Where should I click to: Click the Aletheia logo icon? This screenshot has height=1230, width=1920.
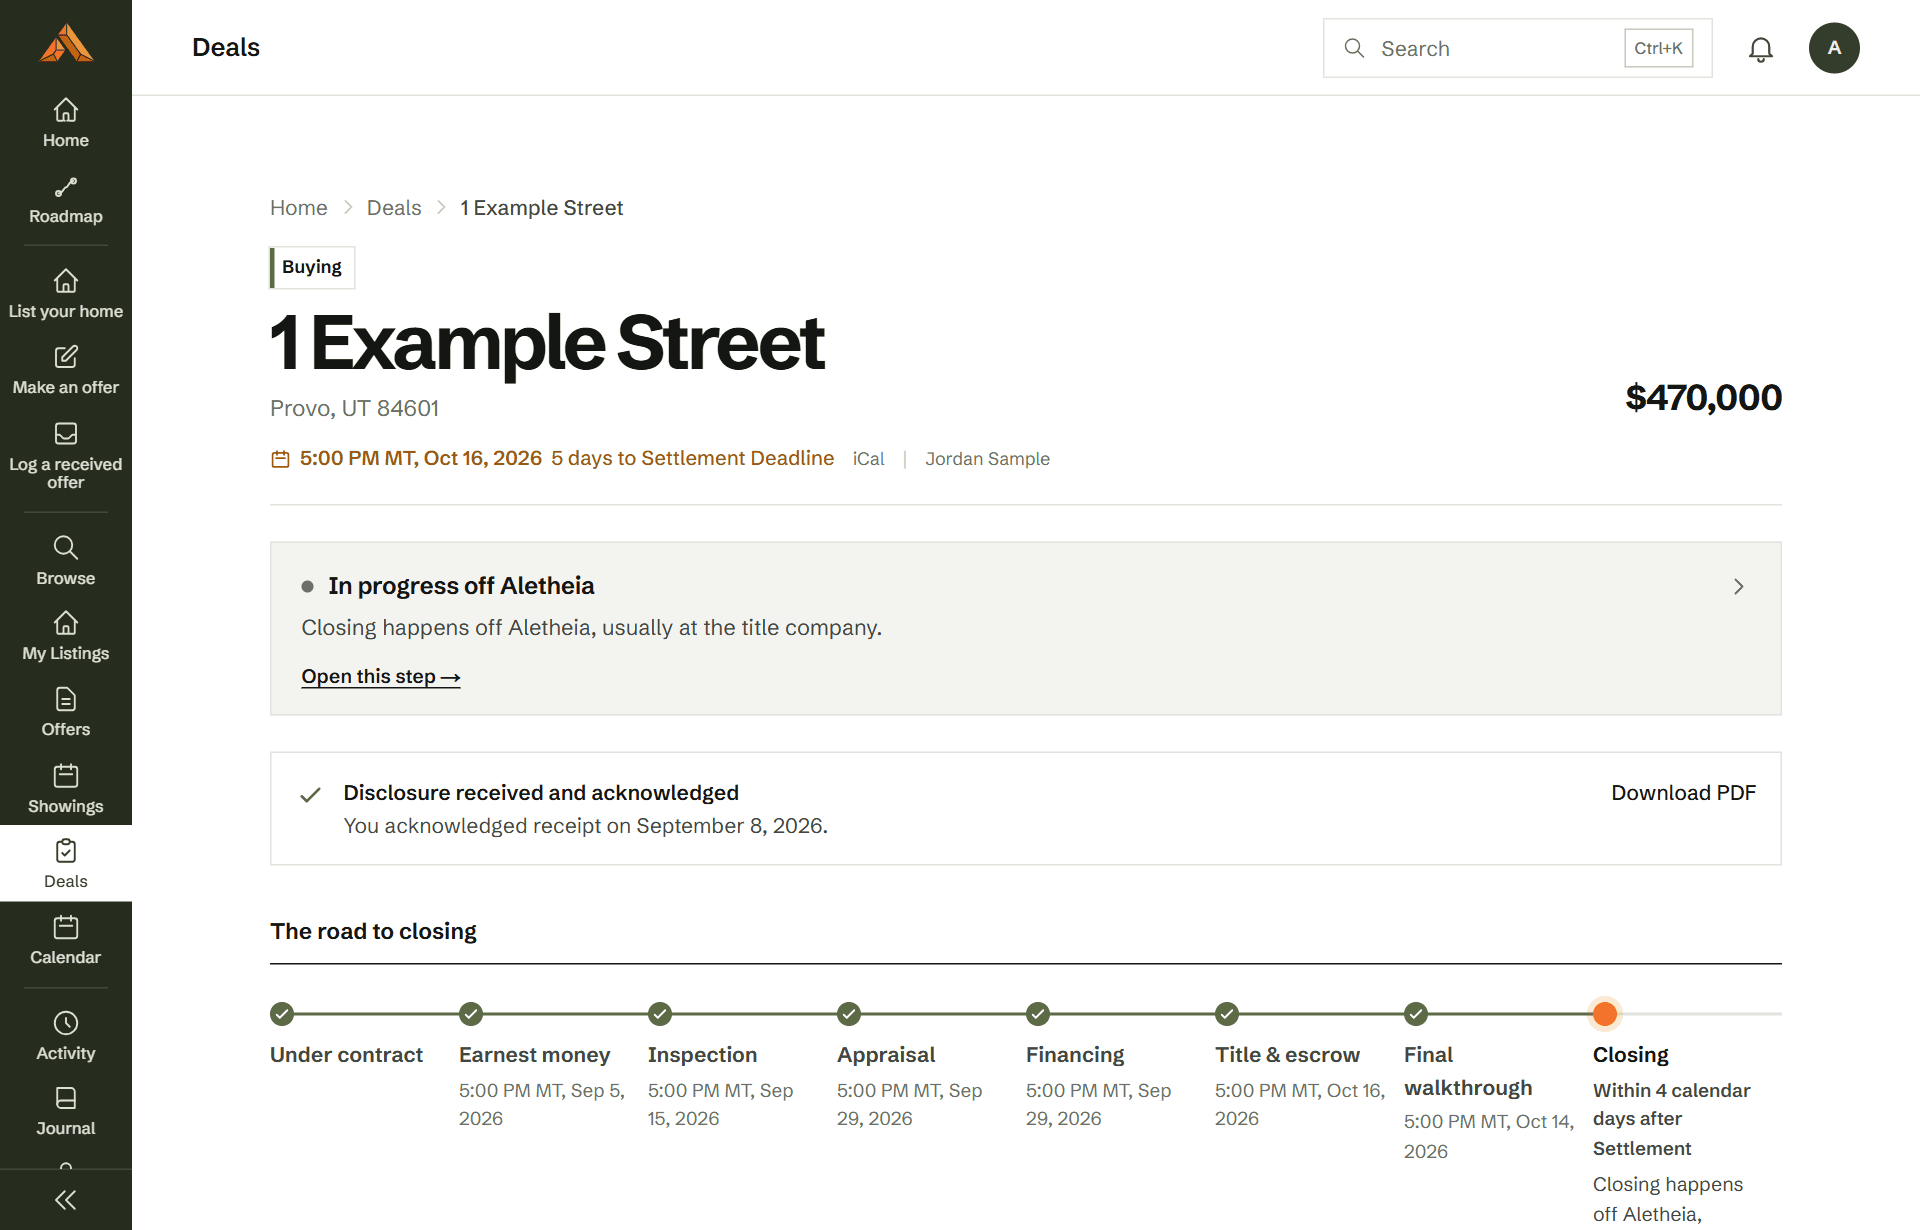66,43
